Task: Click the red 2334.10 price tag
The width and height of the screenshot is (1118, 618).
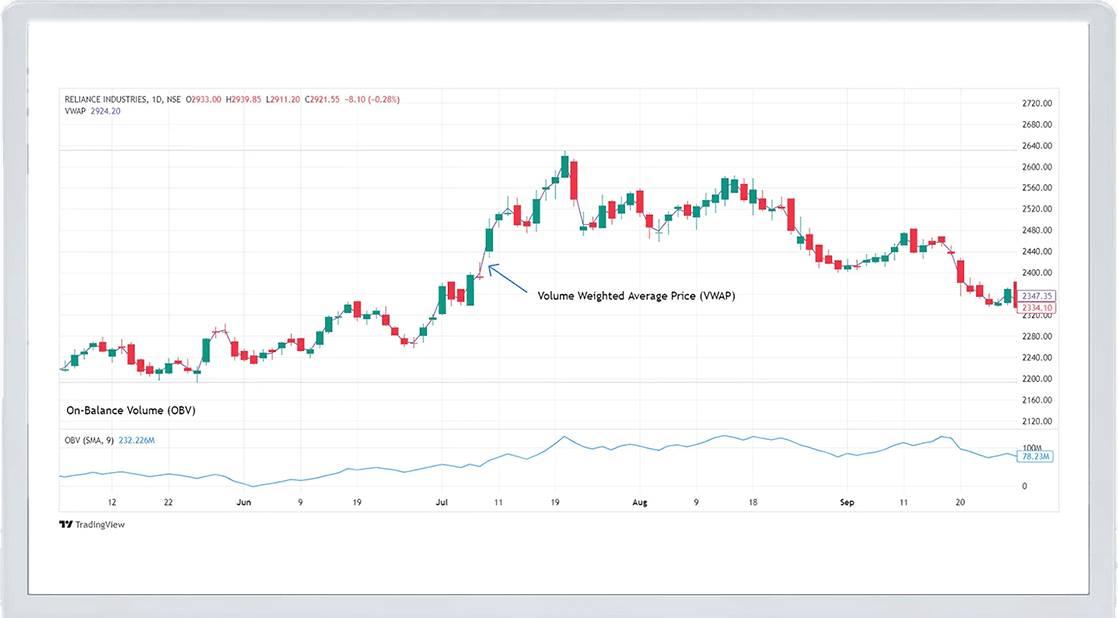Action: 1036,308
